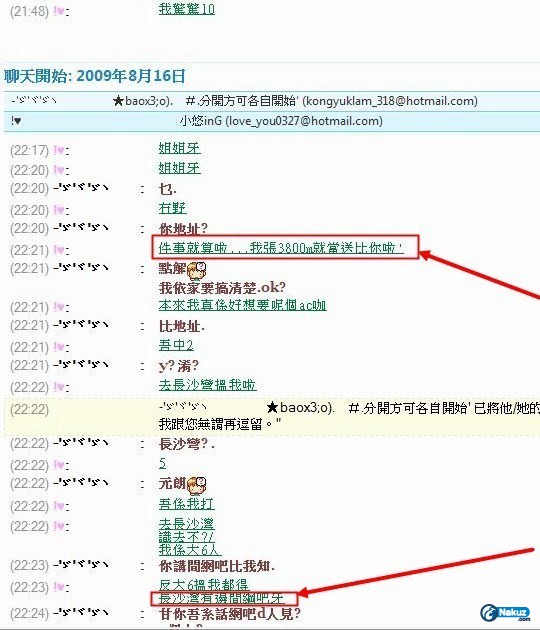Click the star icon before baox3;o) in header
This screenshot has width=540, height=630.
click(x=118, y=101)
